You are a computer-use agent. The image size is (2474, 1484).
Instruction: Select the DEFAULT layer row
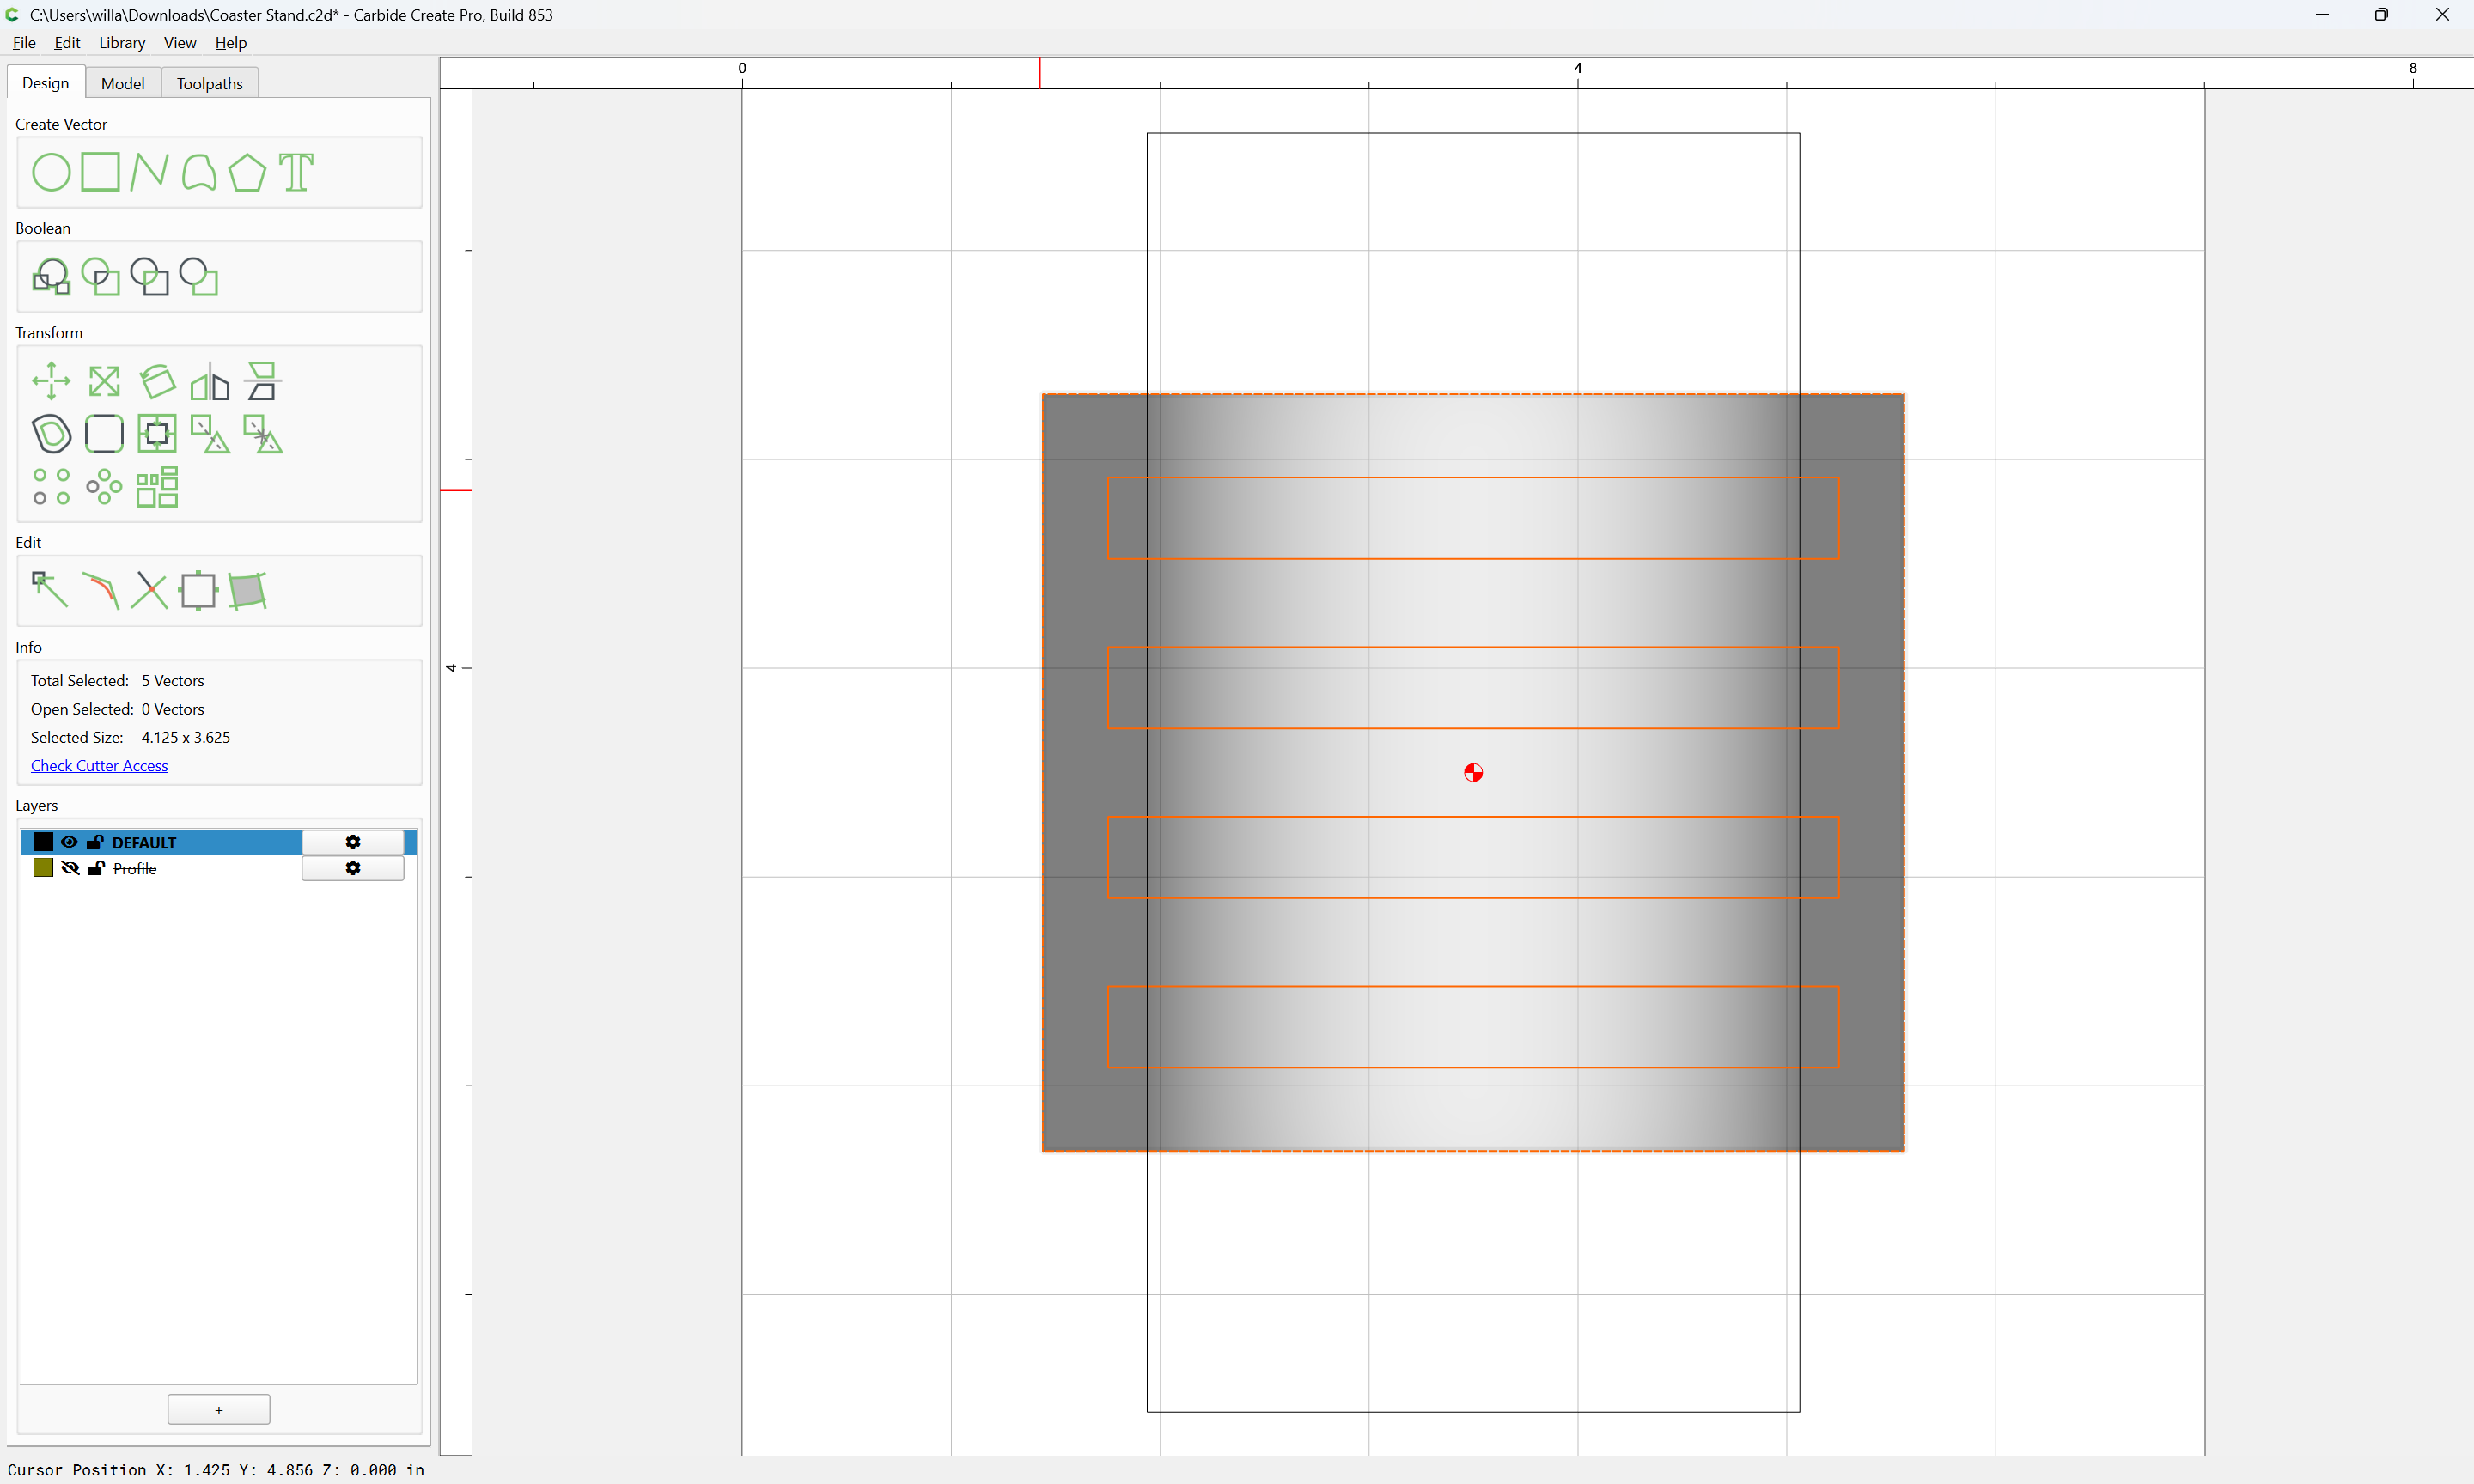click(x=219, y=842)
